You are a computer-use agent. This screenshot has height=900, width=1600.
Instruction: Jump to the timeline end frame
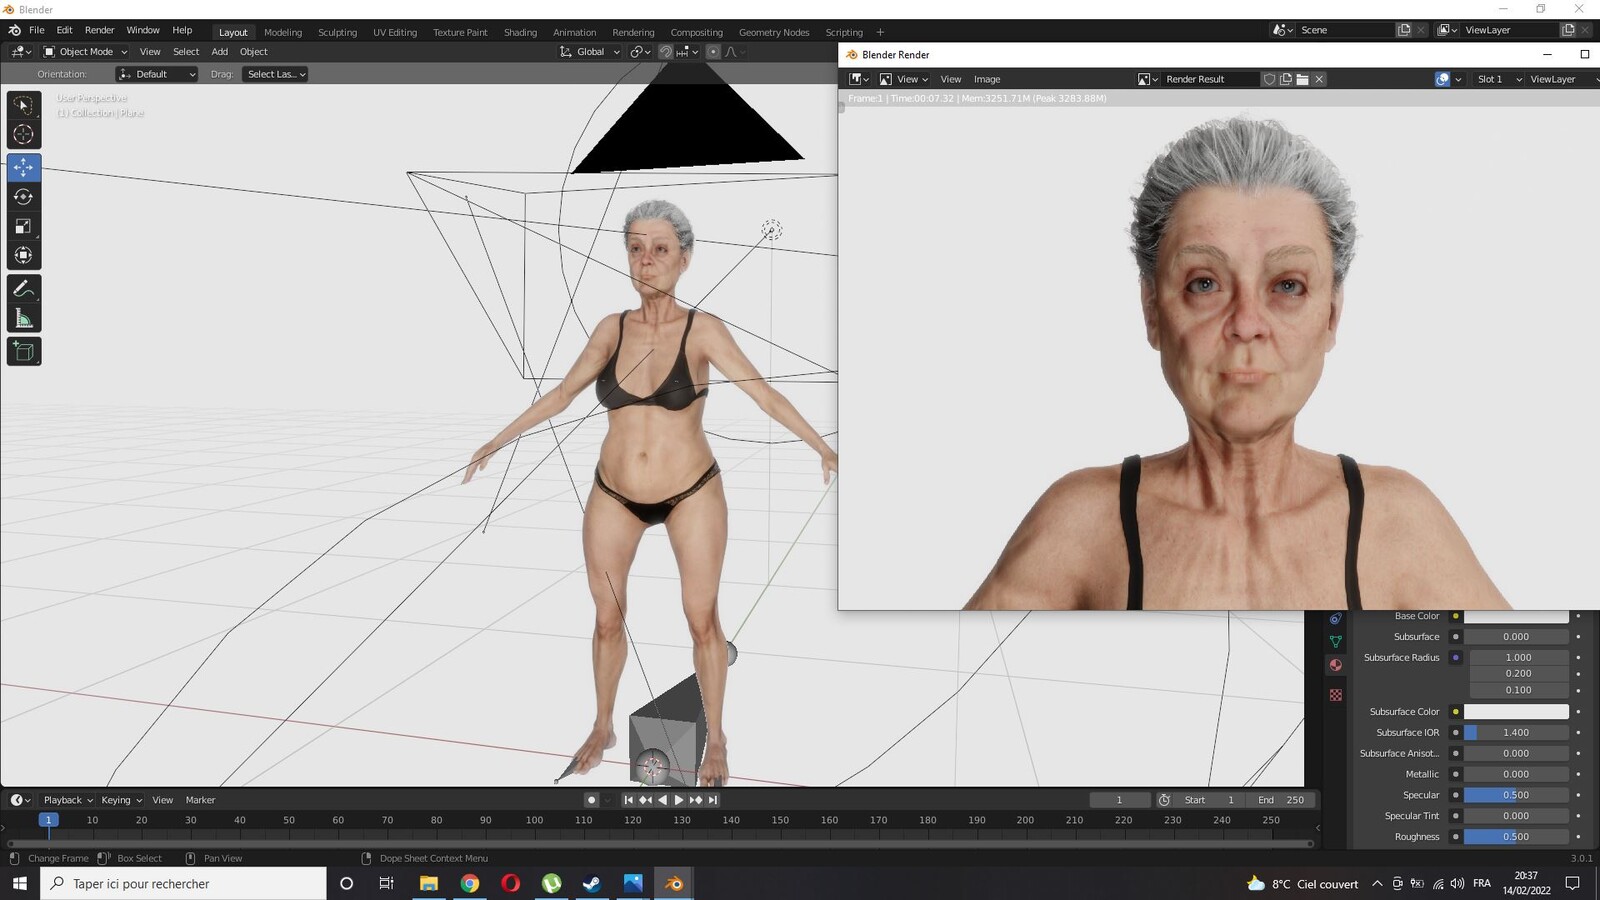point(713,800)
